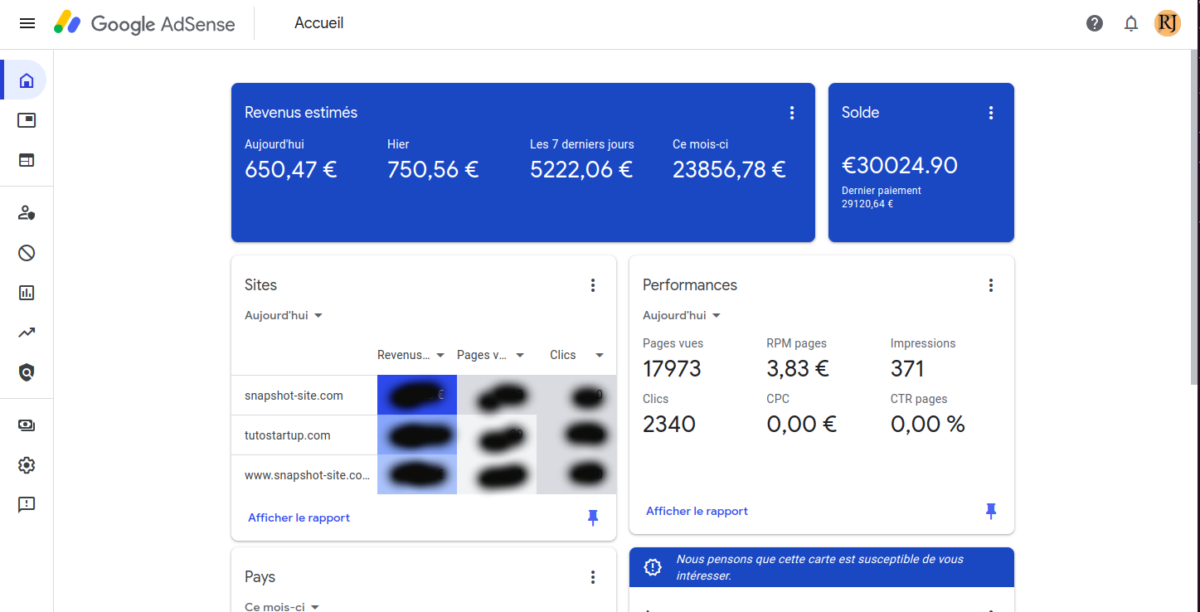Click the page vertical scrollbar

(x=1195, y=218)
